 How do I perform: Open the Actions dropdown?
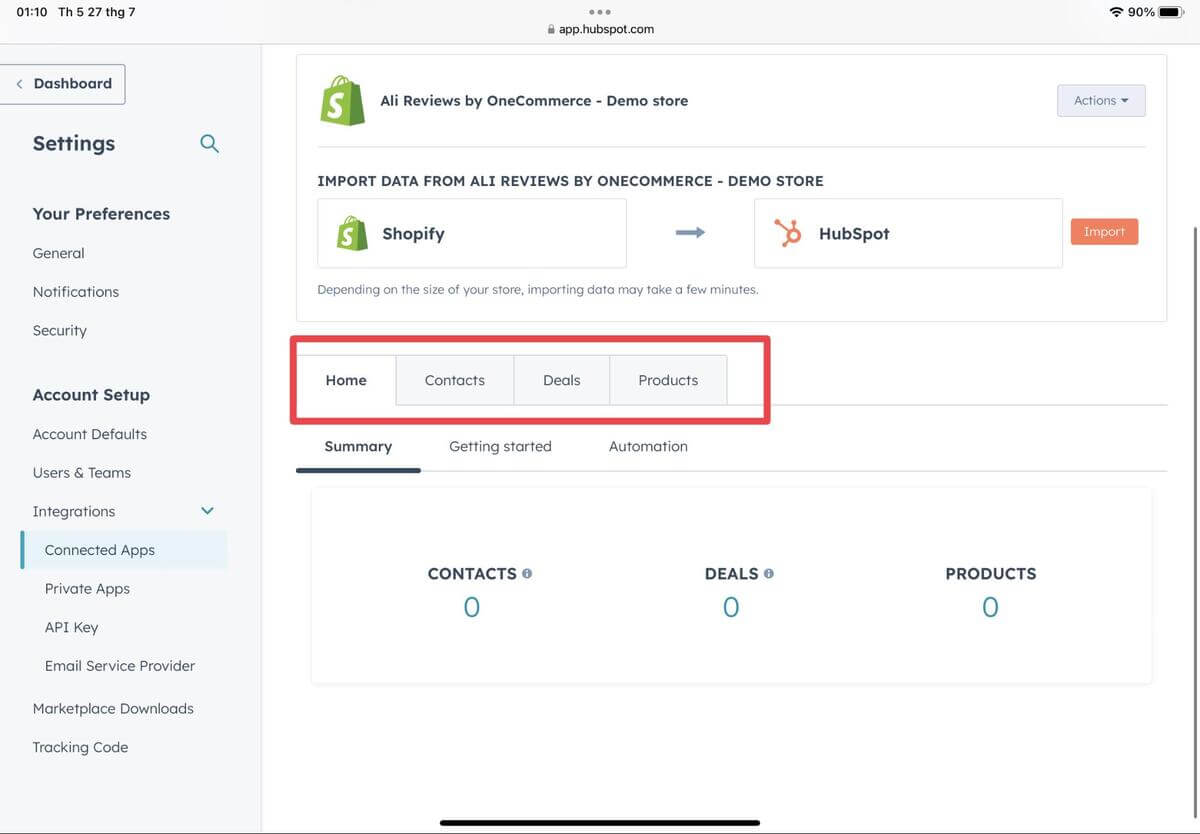(1101, 101)
